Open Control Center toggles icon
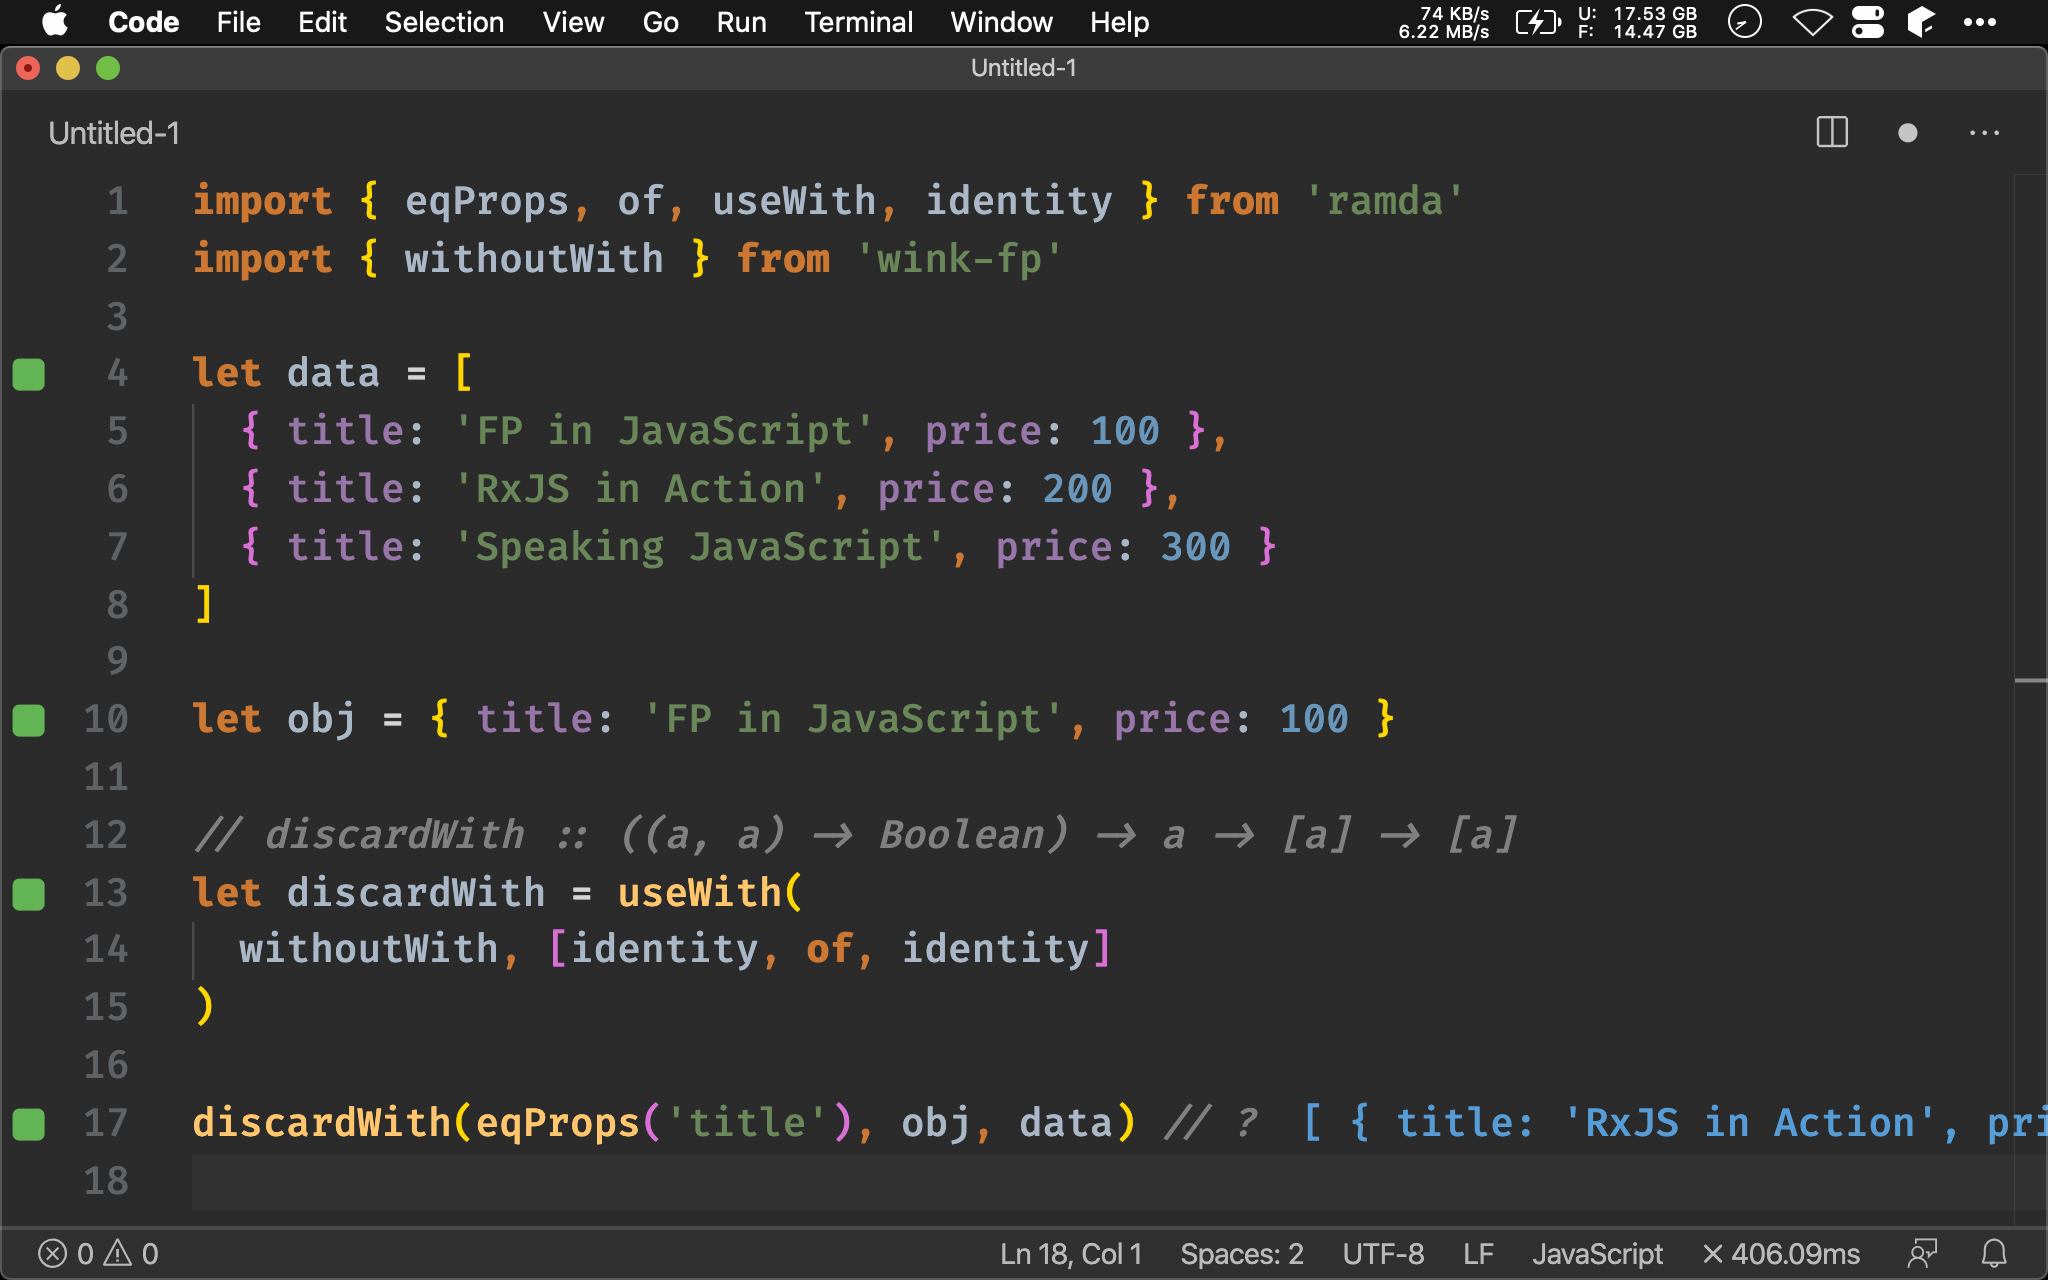The width and height of the screenshot is (2048, 1280). click(x=1867, y=22)
